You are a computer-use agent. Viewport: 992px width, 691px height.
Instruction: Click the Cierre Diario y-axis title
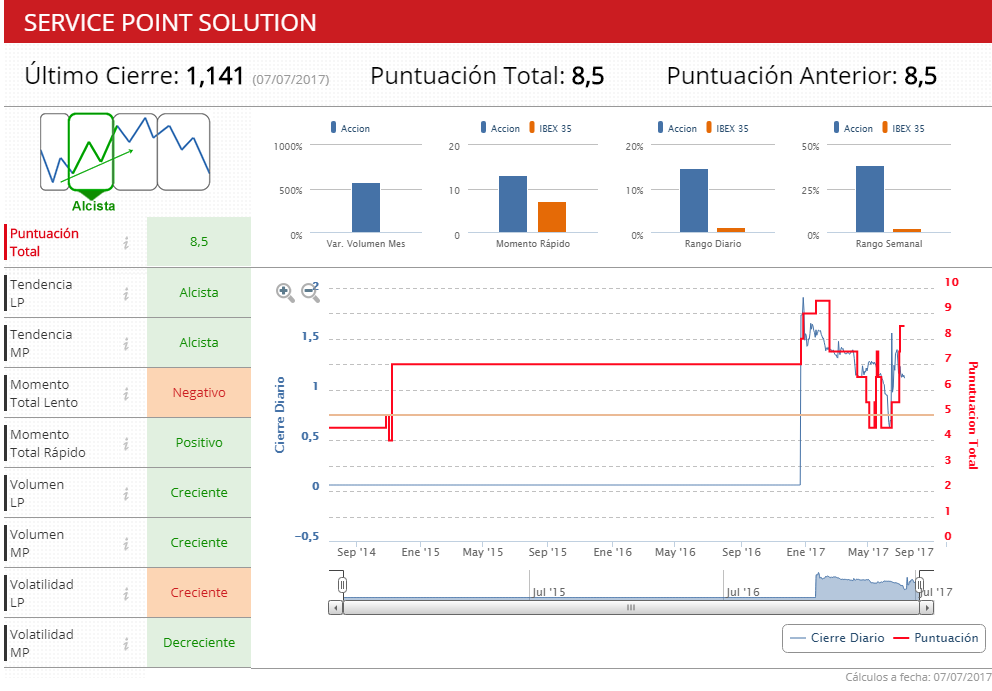280,414
